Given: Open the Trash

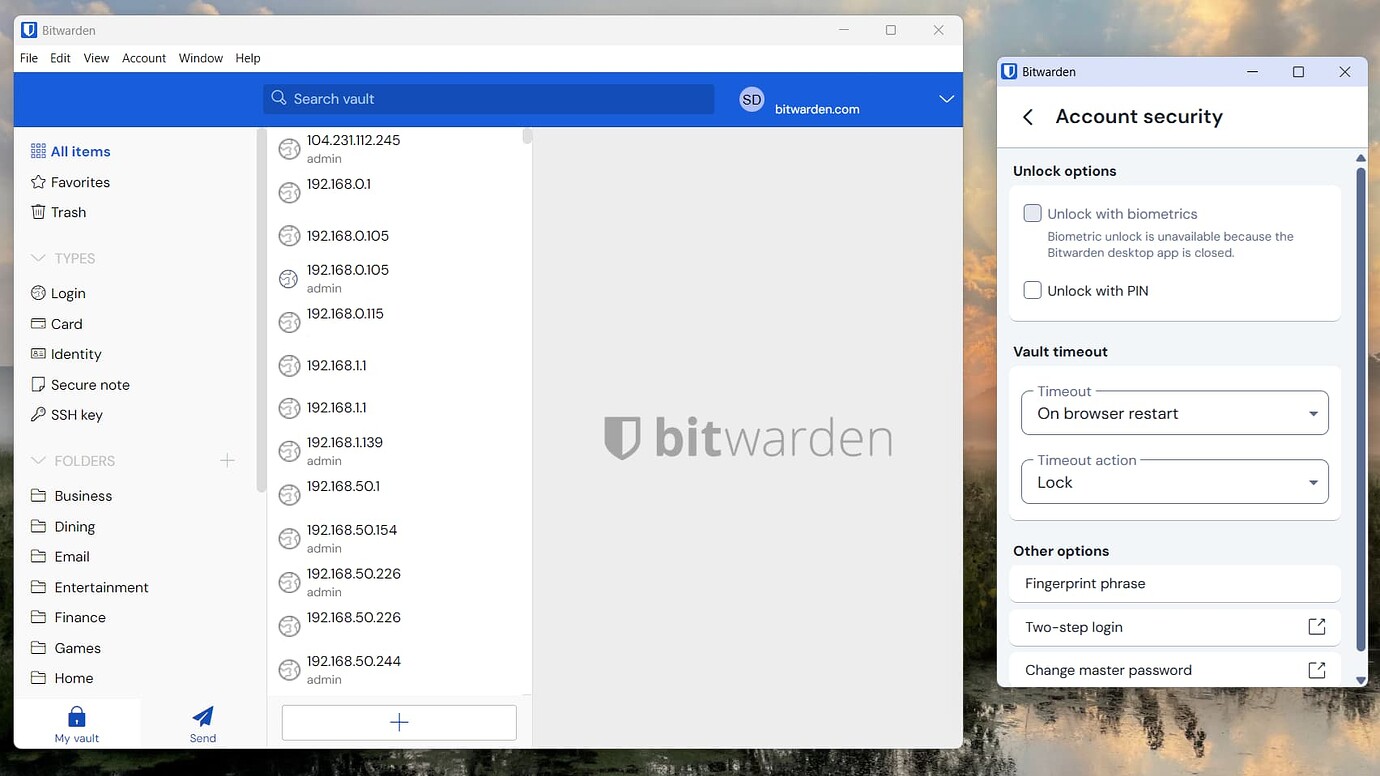Looking at the screenshot, I should (69, 212).
